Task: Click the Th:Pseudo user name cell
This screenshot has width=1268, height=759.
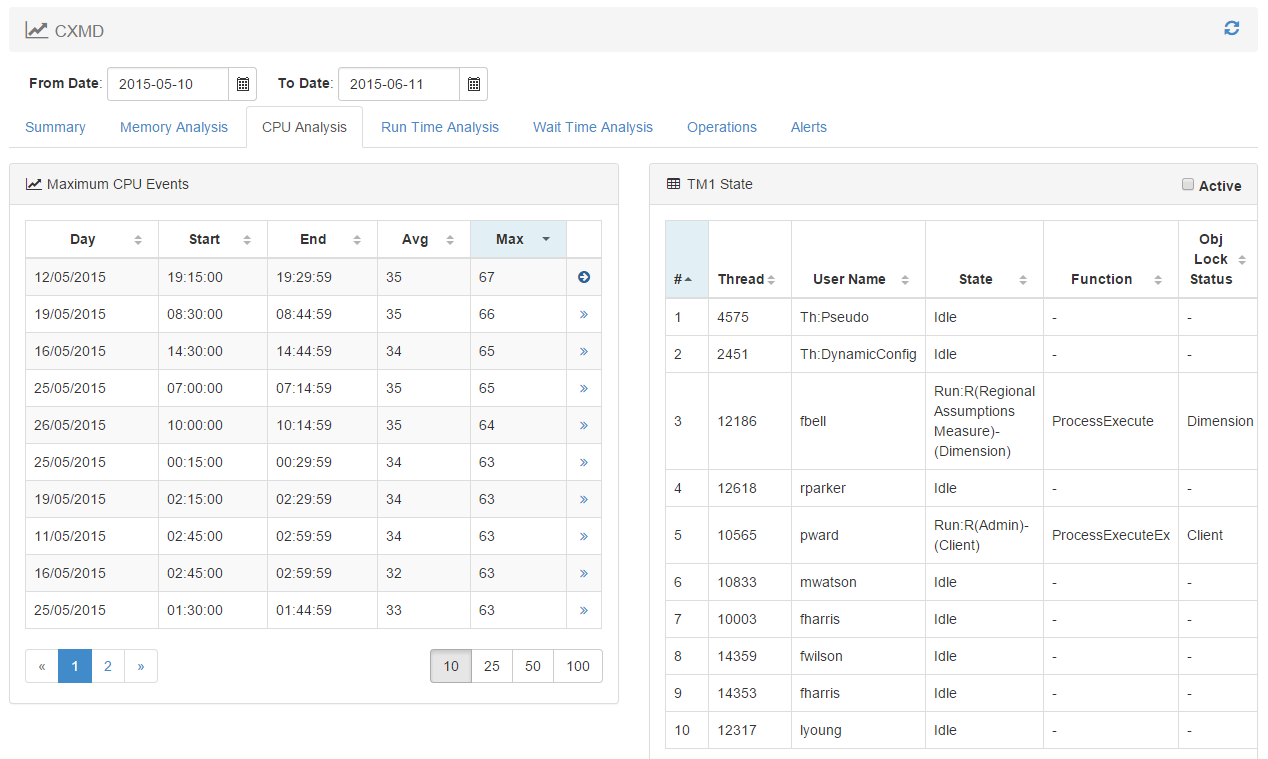Action: (x=858, y=317)
